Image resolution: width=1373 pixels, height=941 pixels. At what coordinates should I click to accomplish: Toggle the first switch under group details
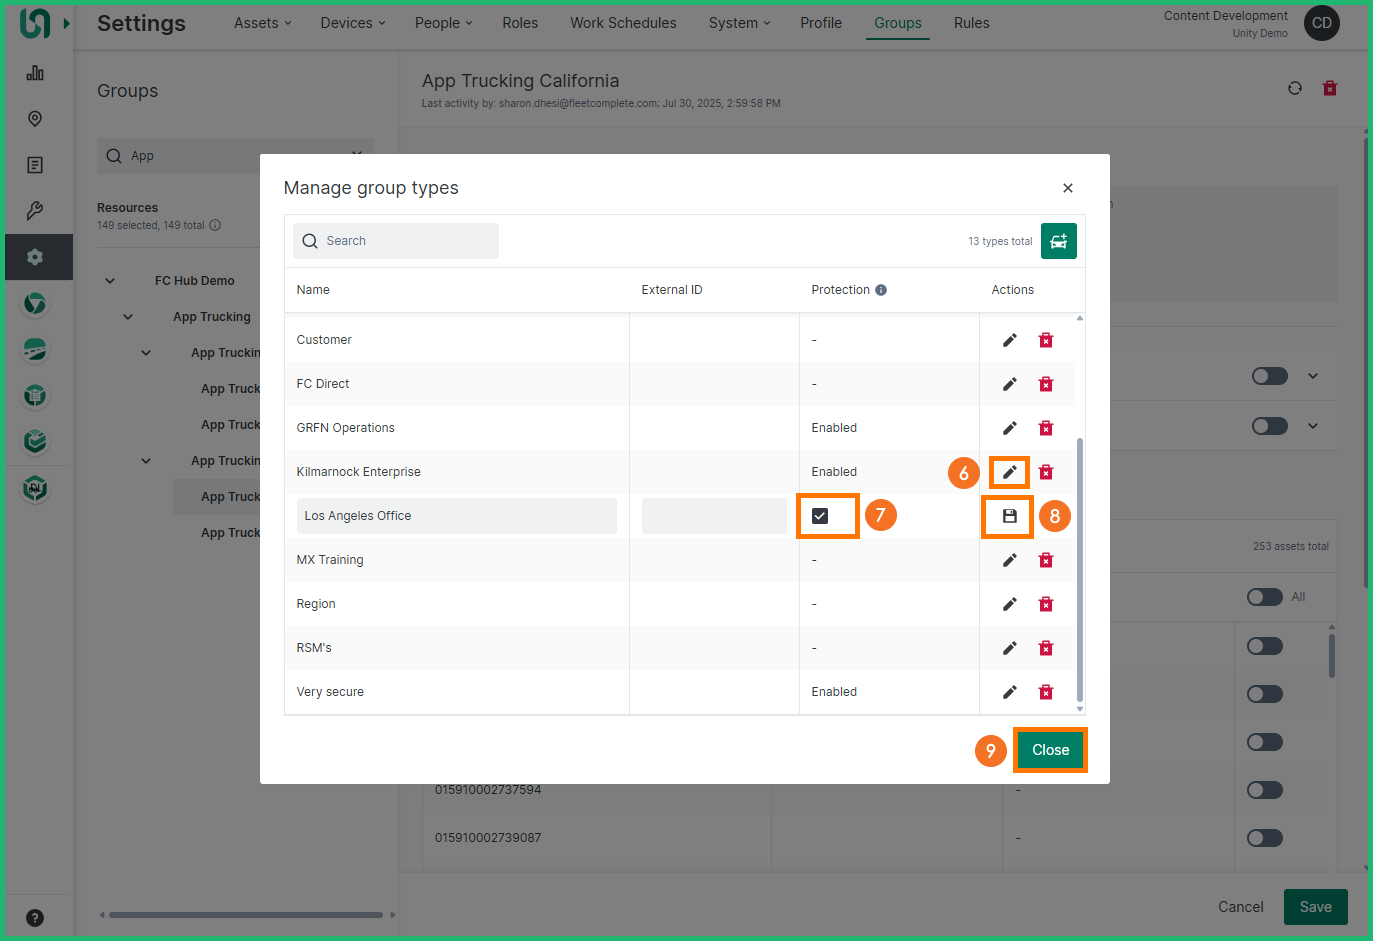pyautogui.click(x=1269, y=376)
